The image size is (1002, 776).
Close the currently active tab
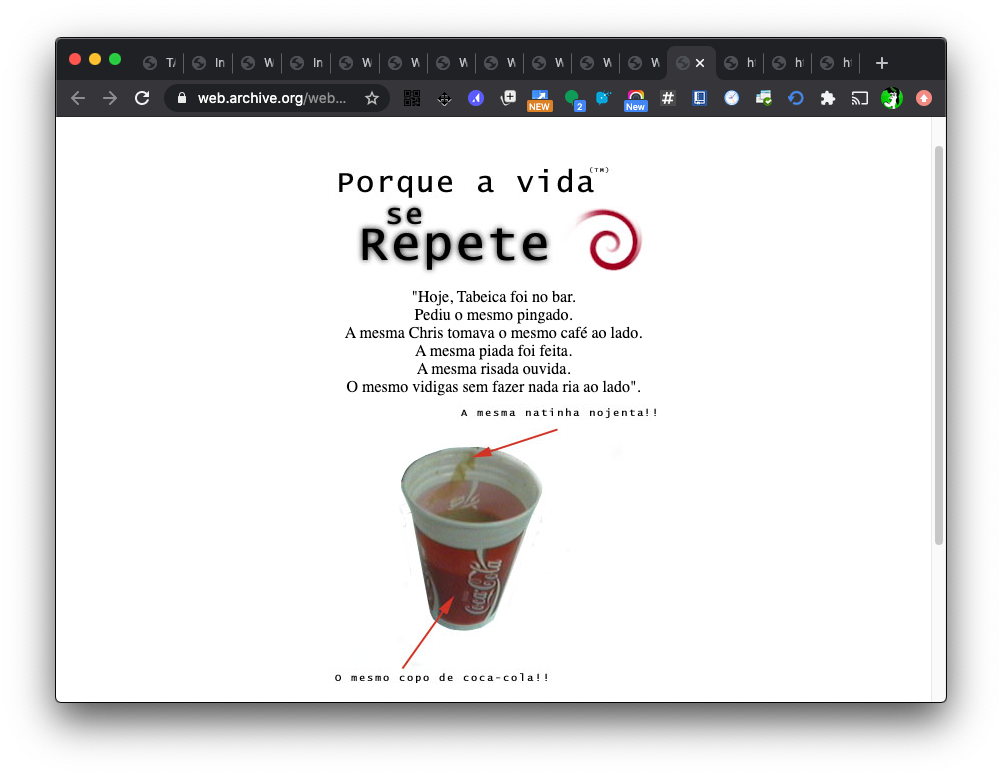(700, 63)
